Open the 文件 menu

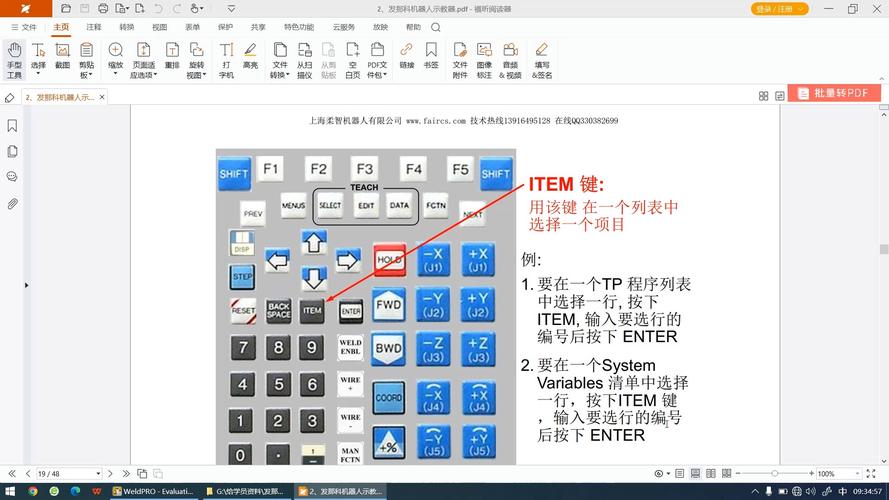[24, 27]
